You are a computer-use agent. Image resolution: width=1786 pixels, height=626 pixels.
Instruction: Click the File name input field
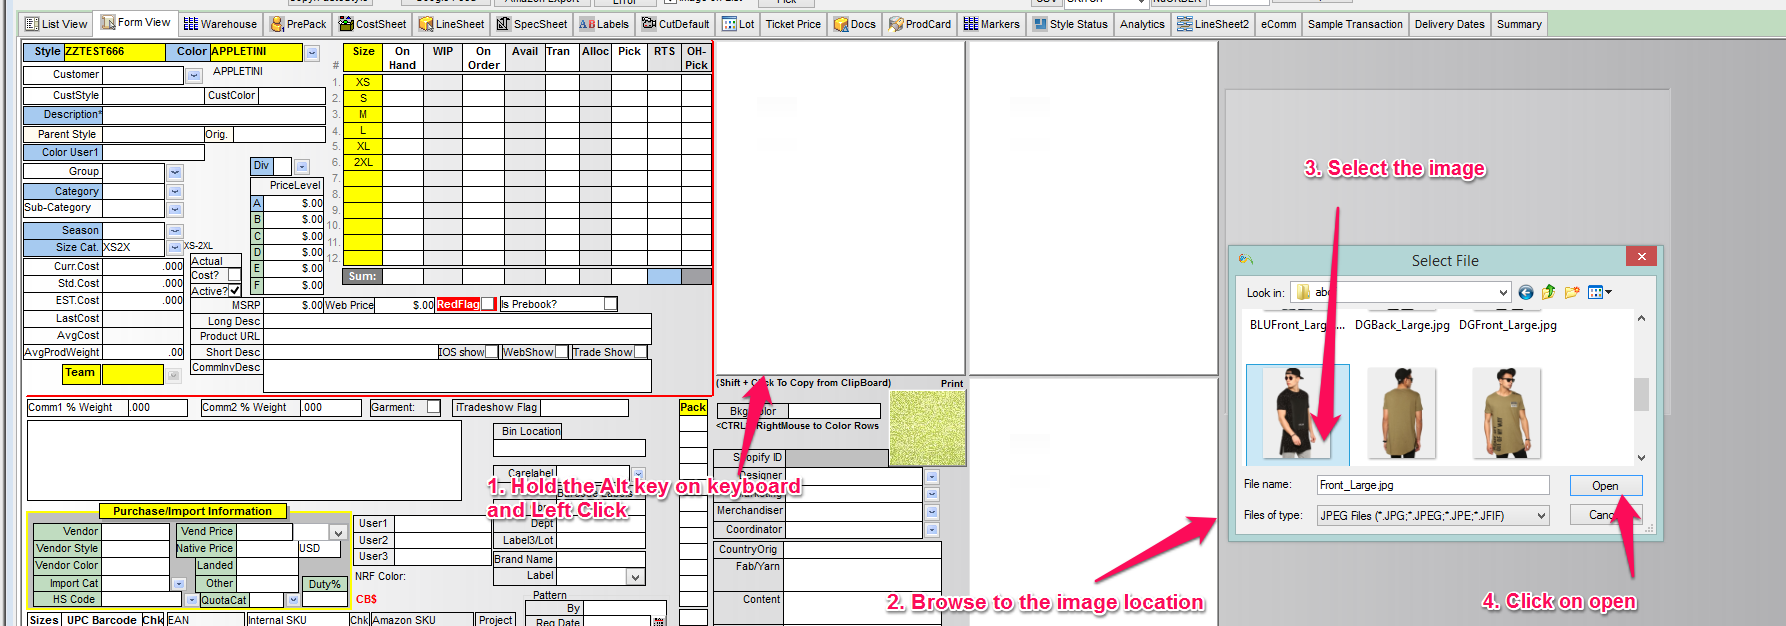click(x=1432, y=485)
